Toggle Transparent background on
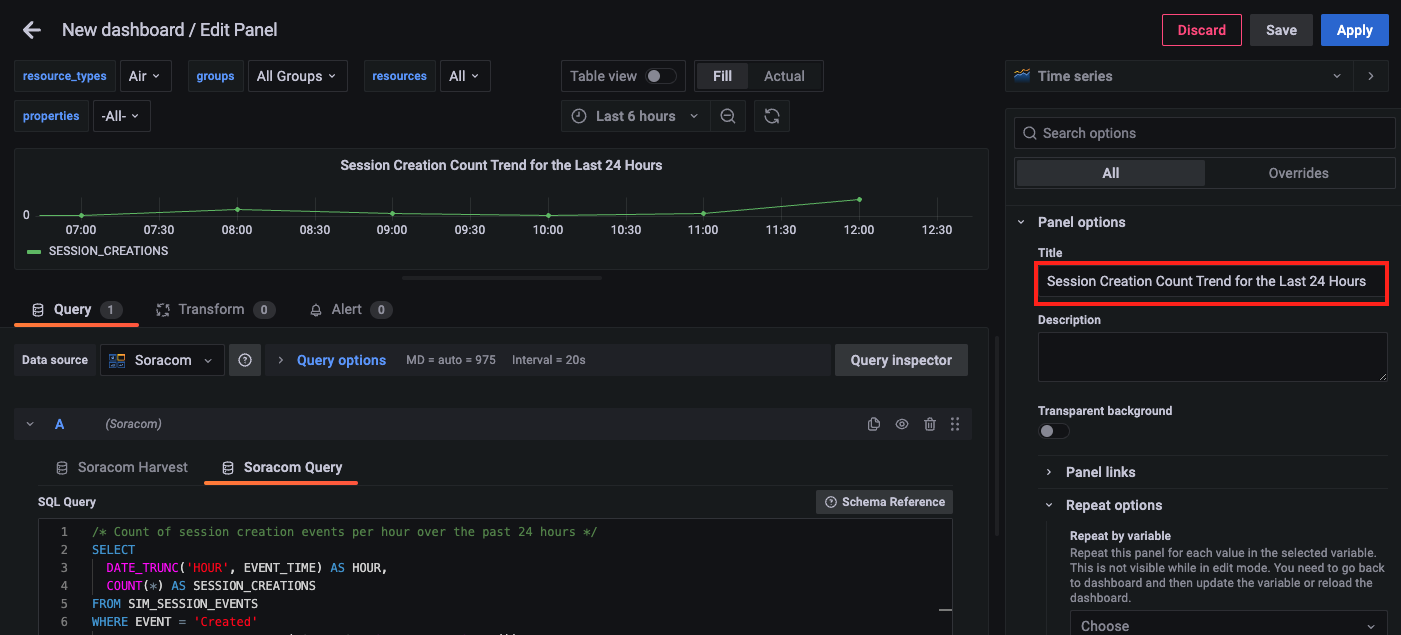The image size is (1401, 635). click(x=1053, y=430)
